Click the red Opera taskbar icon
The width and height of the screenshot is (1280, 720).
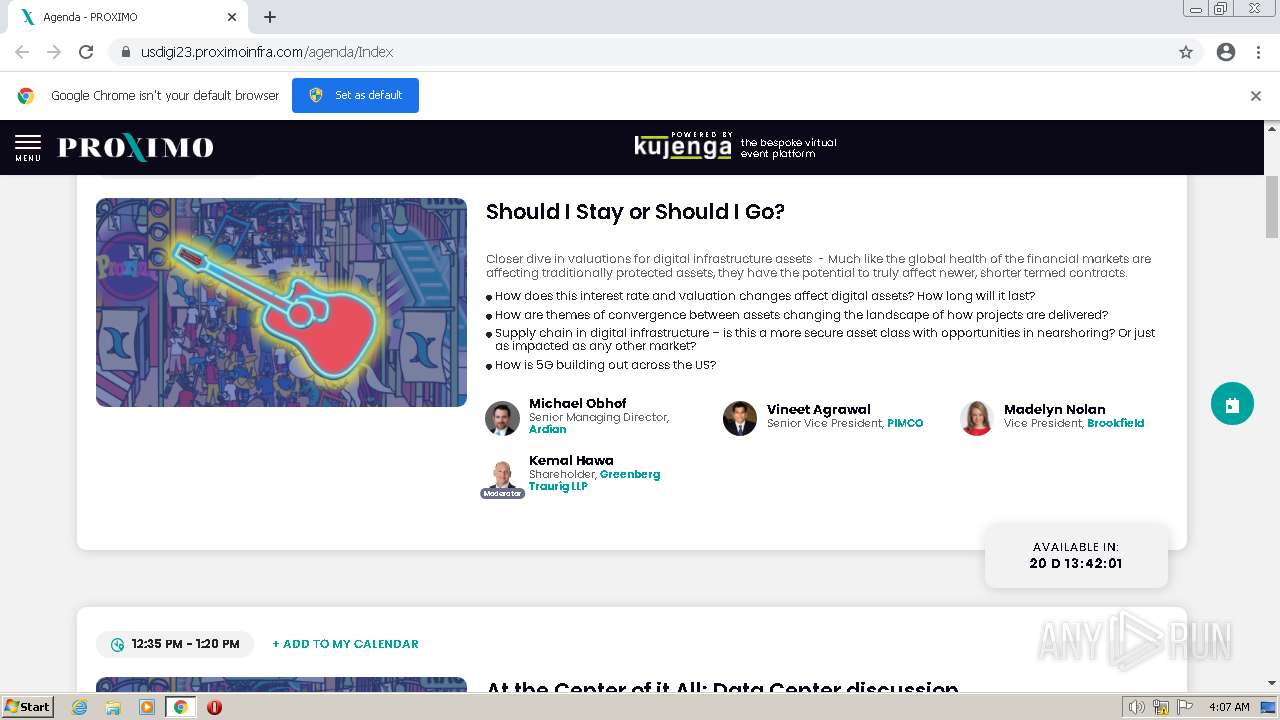click(x=214, y=707)
